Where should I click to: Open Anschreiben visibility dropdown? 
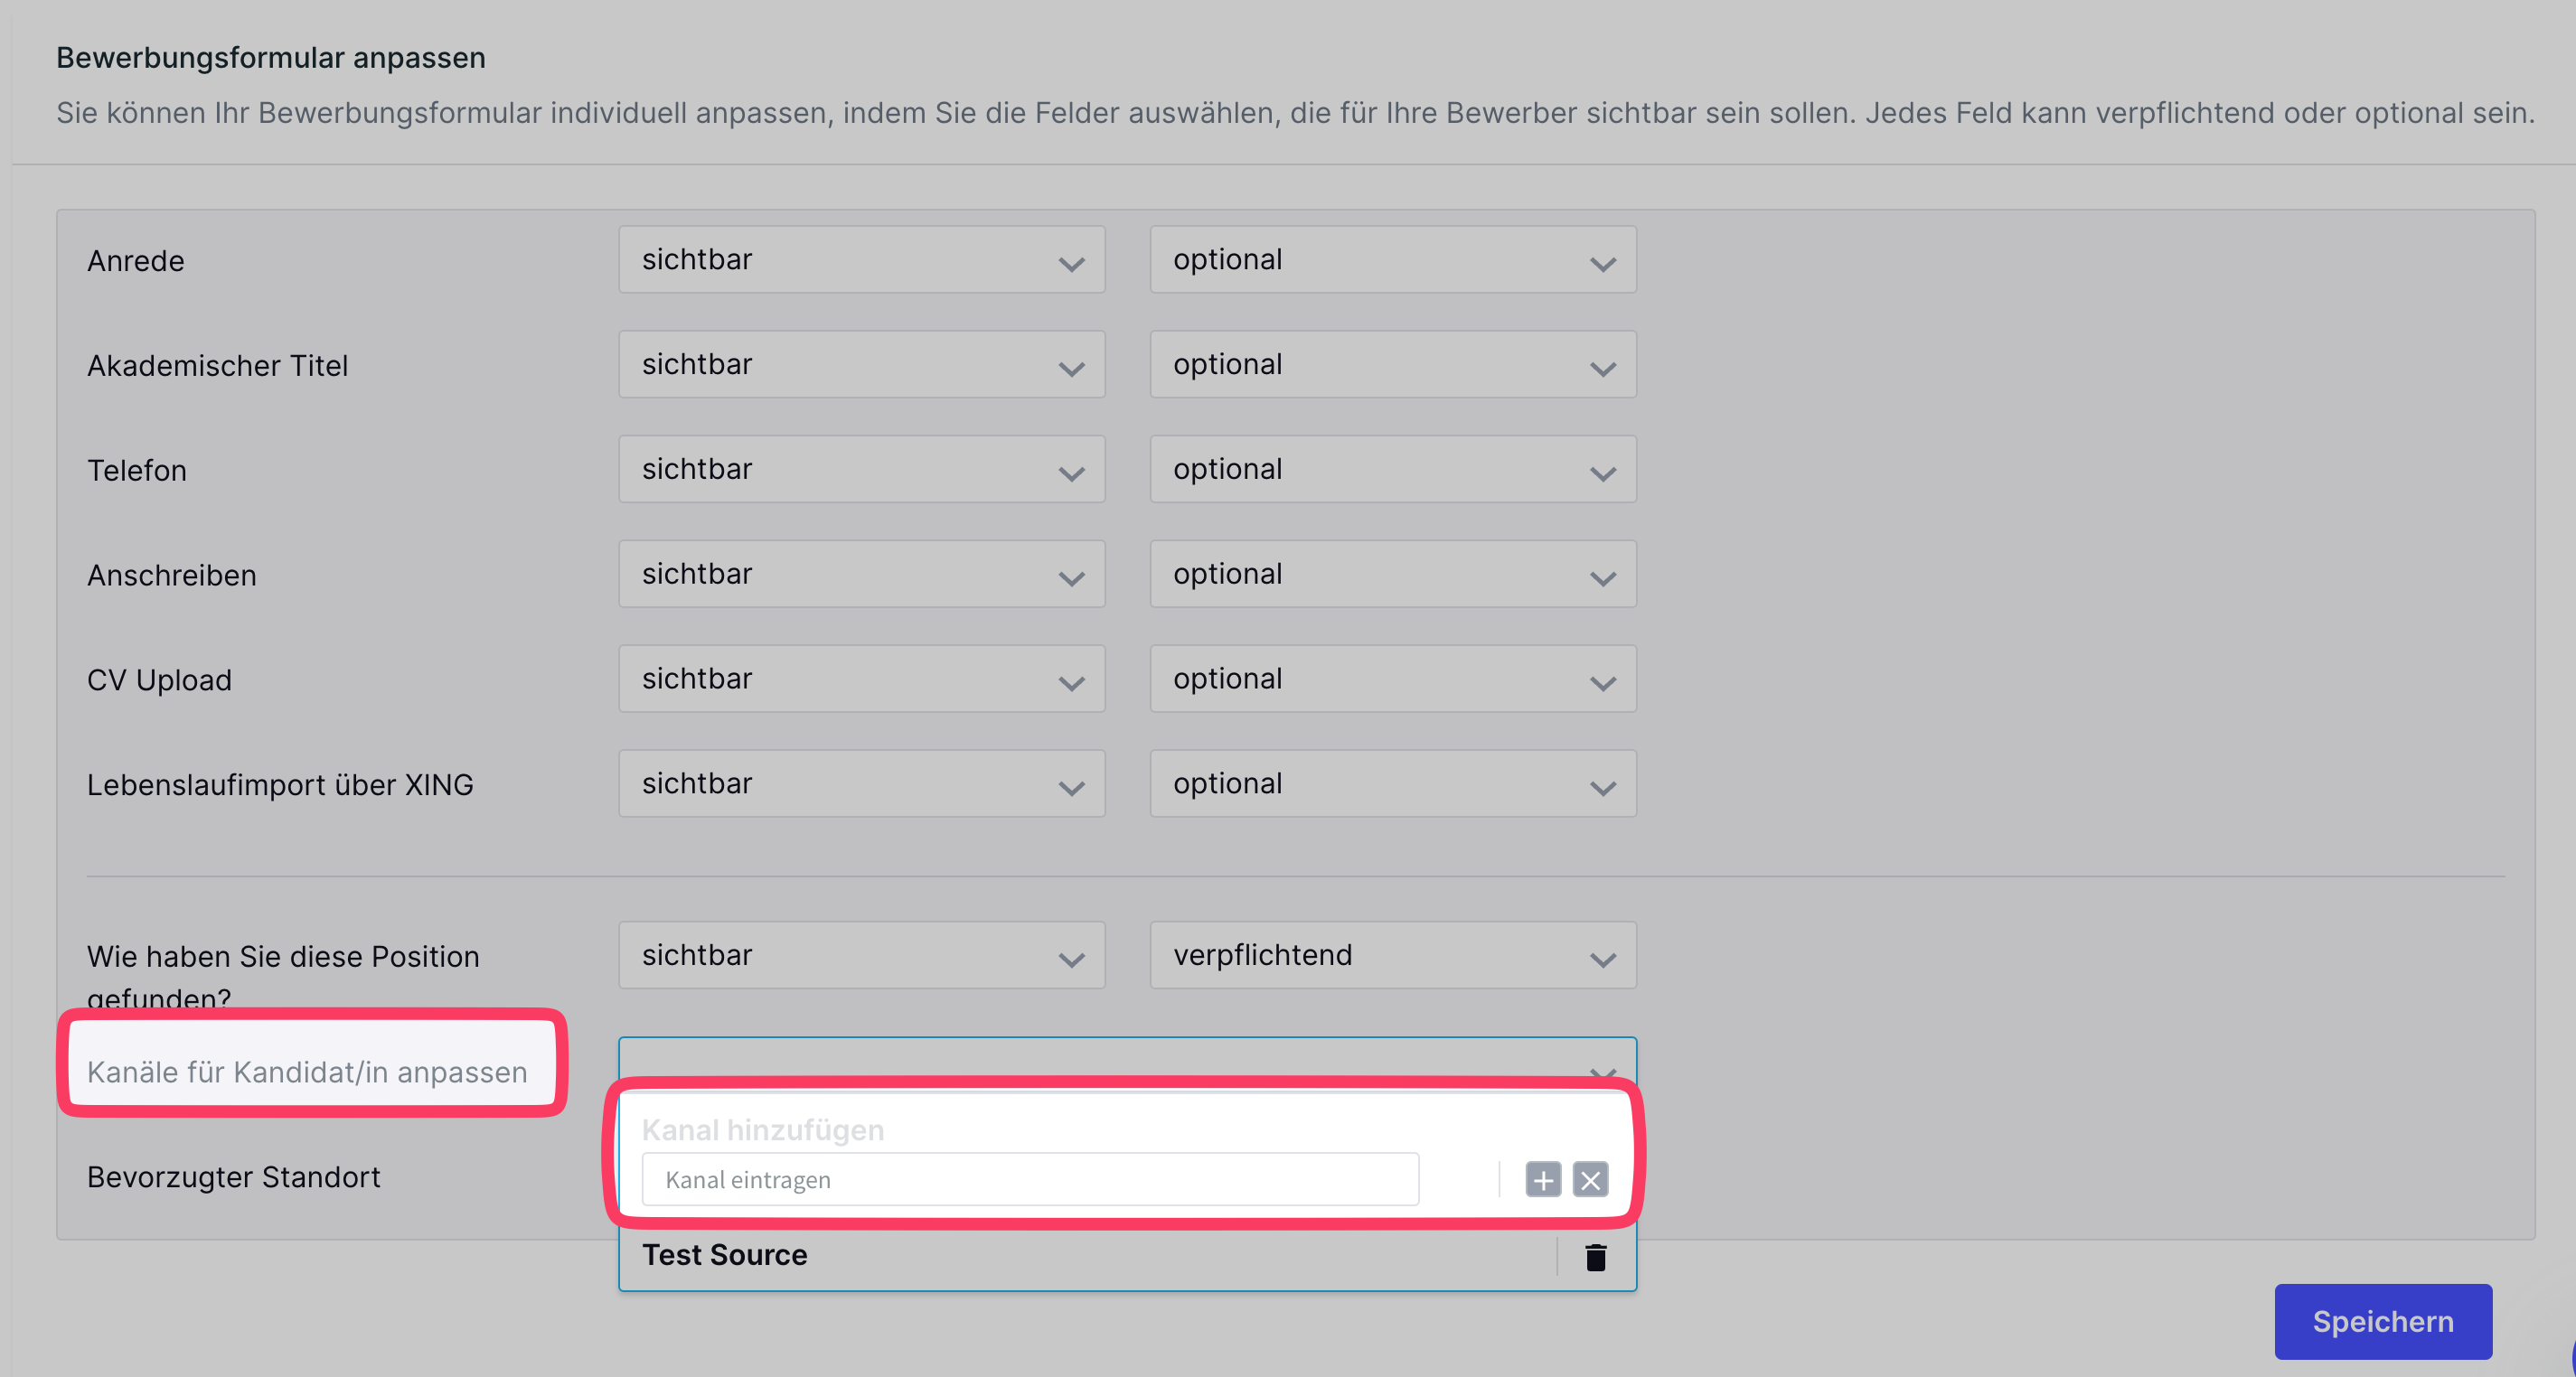861,575
